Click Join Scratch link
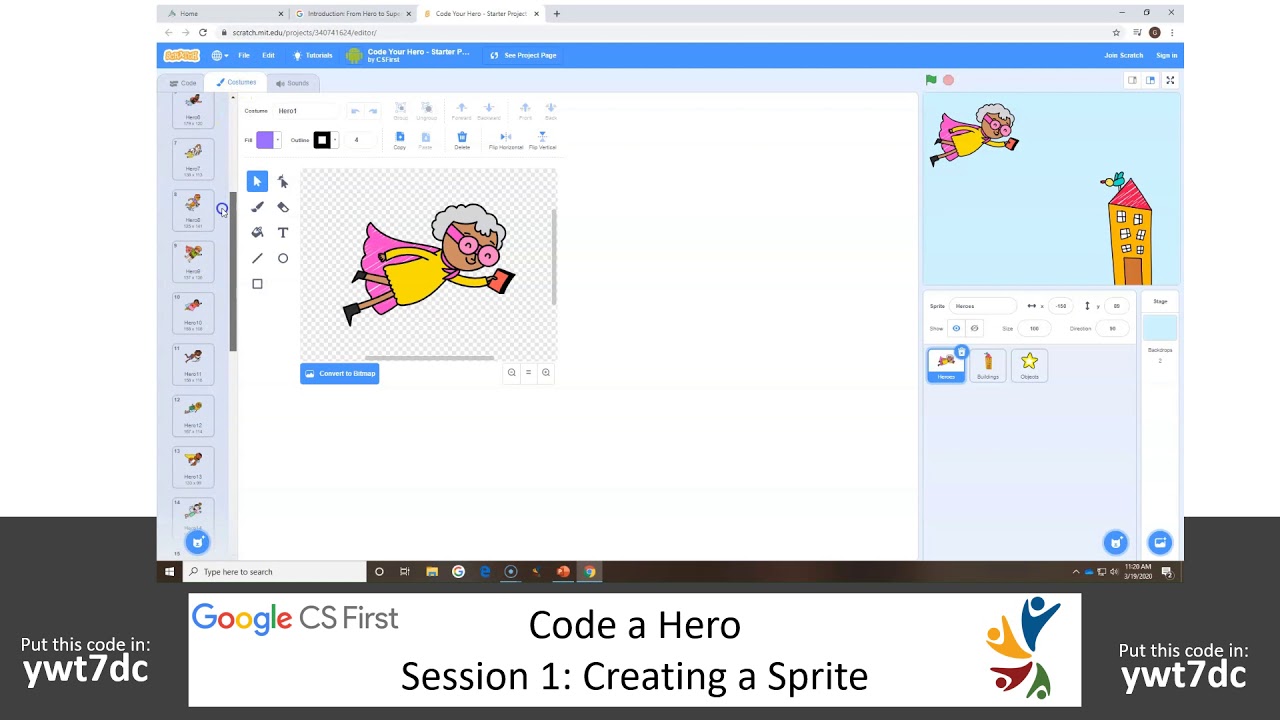The image size is (1280, 720). [x=1124, y=55]
